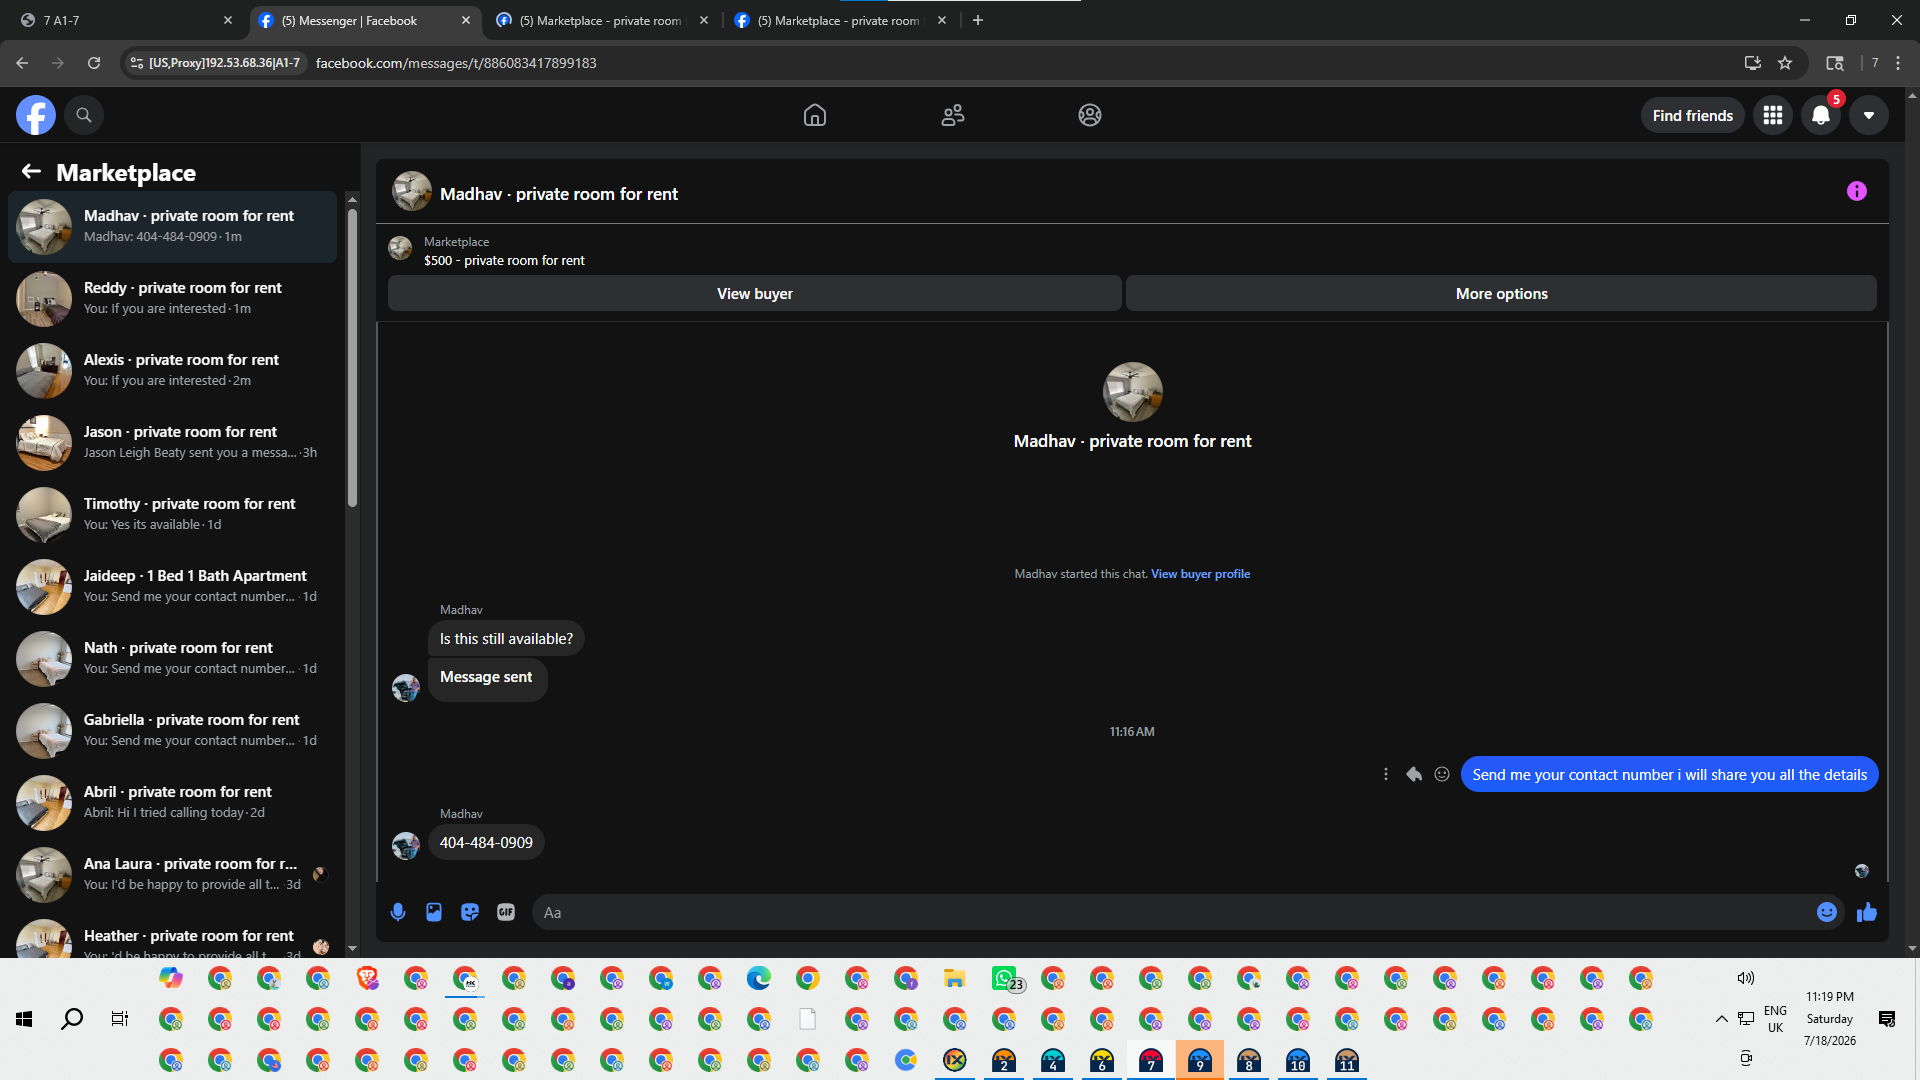Choose a sticker with the sticker icon
This screenshot has height=1080, width=1920.
click(x=470, y=912)
